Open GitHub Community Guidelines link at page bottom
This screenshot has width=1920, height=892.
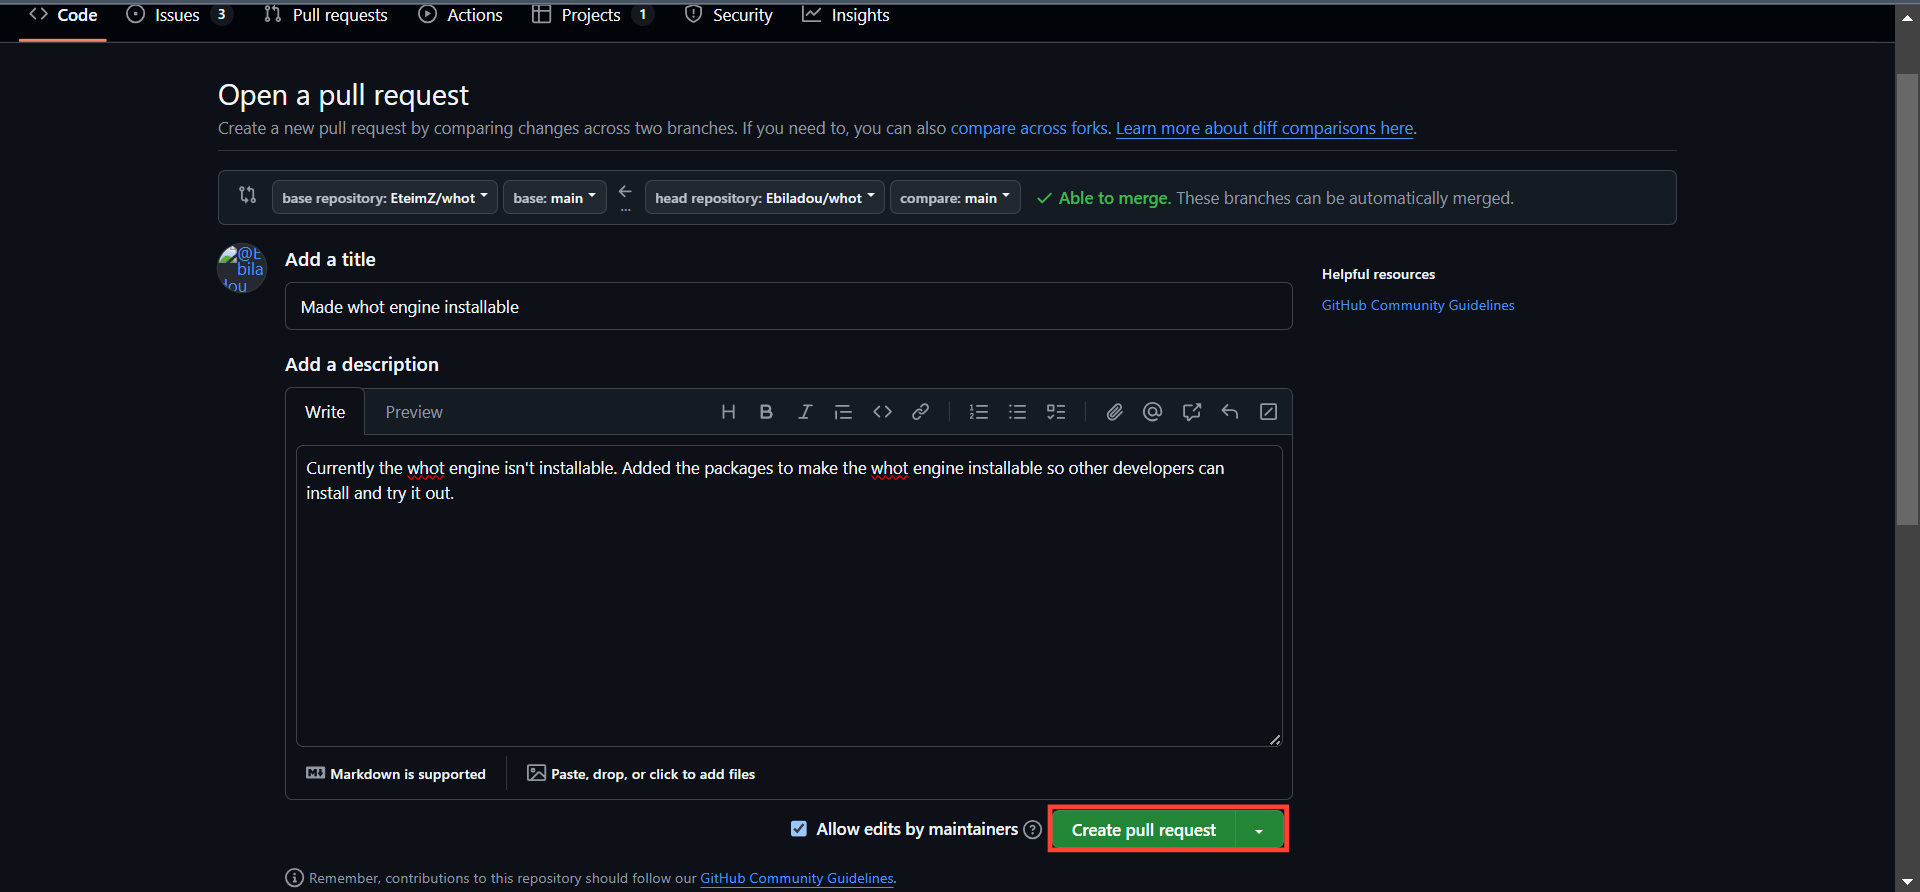pyautogui.click(x=797, y=878)
